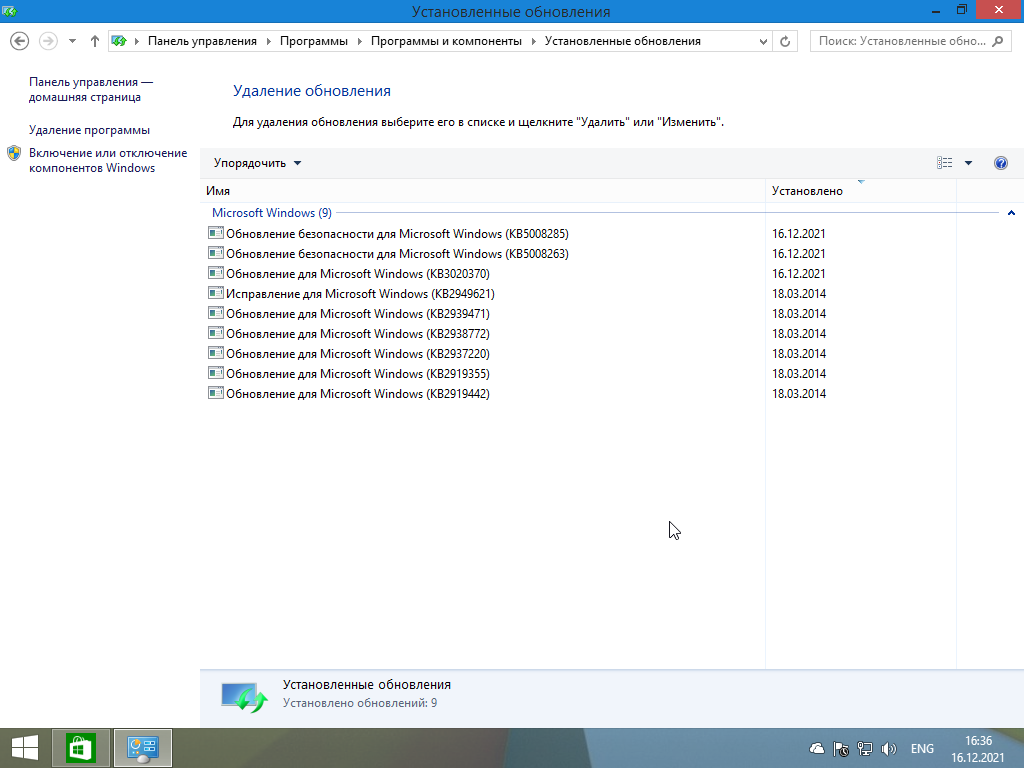Launch the Store app from taskbar
This screenshot has width=1024, height=768.
pyautogui.click(x=81, y=748)
